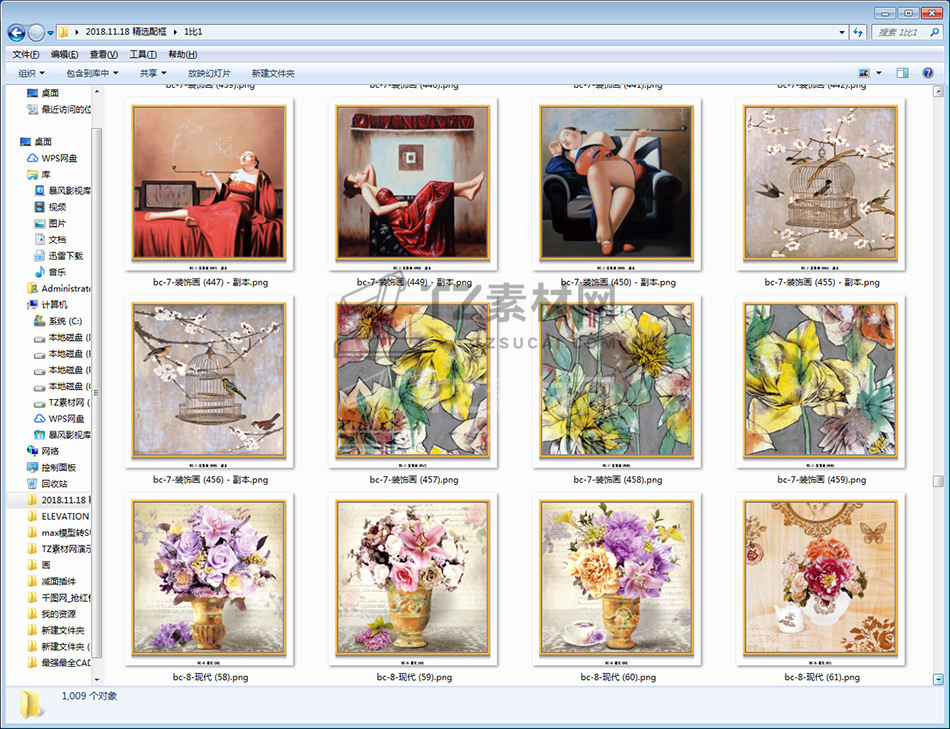Toggle the preview pane icon
The image size is (950, 729).
[902, 73]
